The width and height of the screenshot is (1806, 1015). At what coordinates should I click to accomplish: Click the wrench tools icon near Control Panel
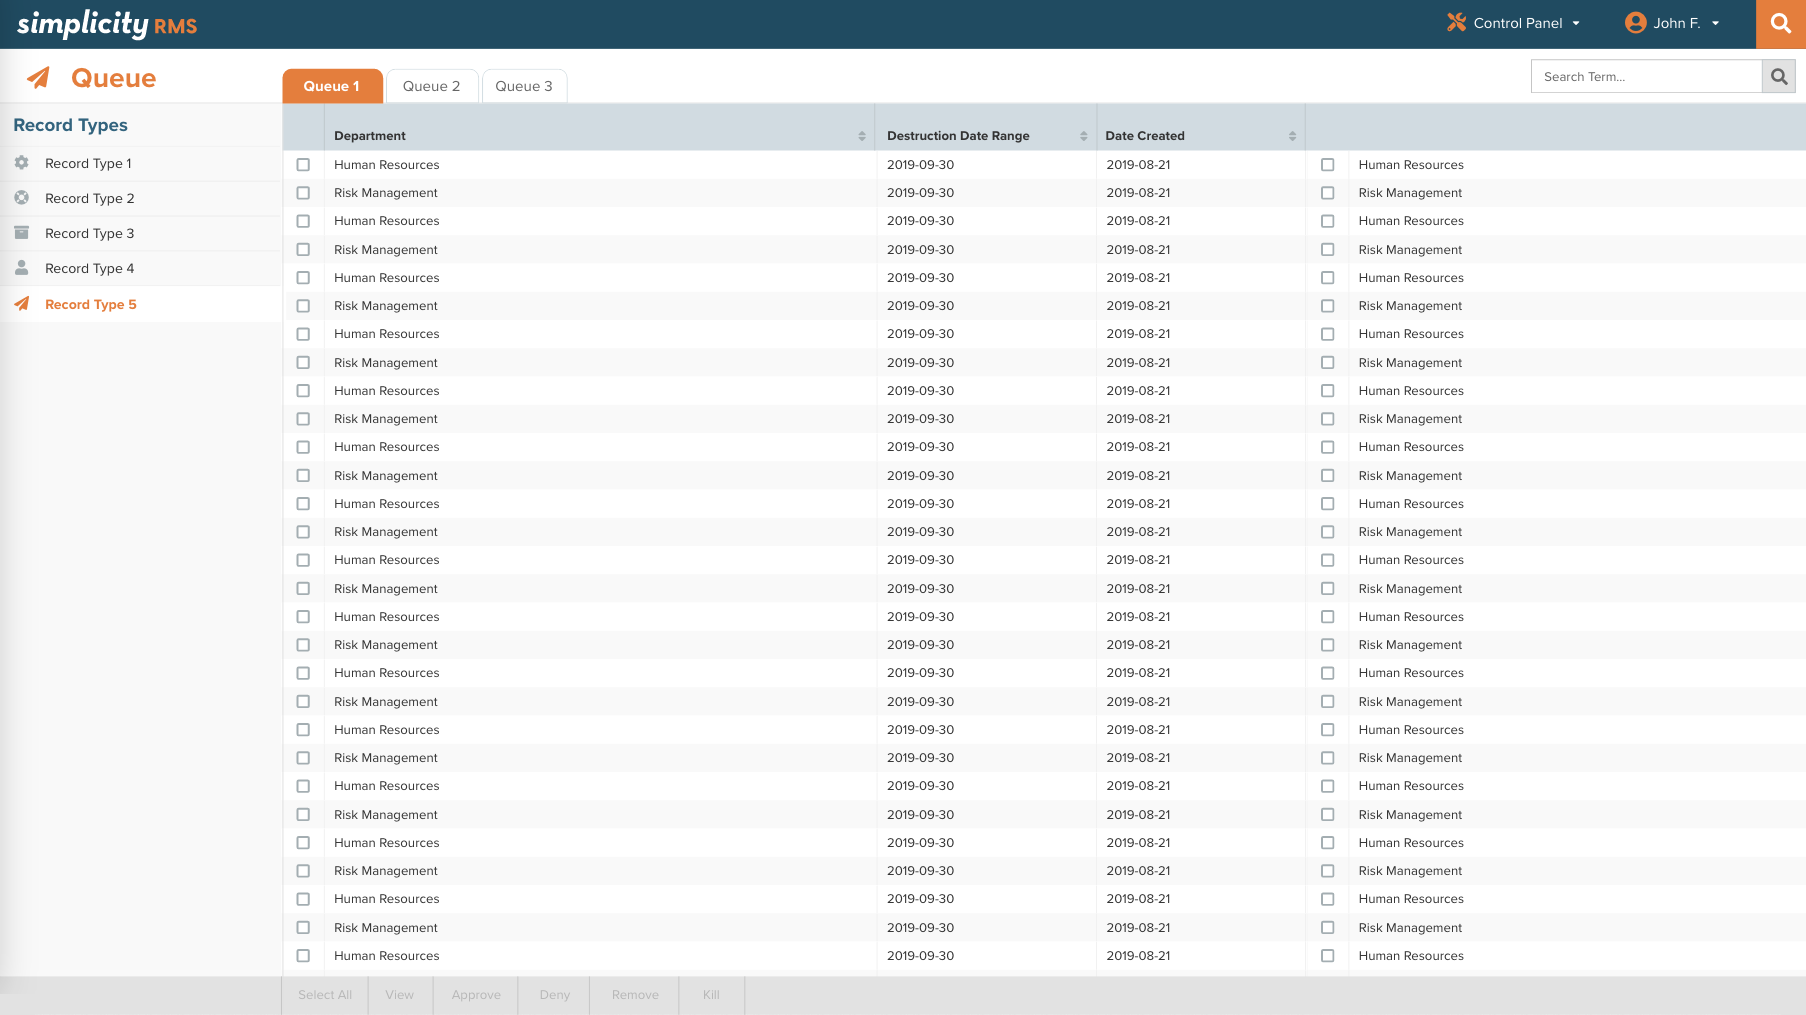pyautogui.click(x=1456, y=23)
